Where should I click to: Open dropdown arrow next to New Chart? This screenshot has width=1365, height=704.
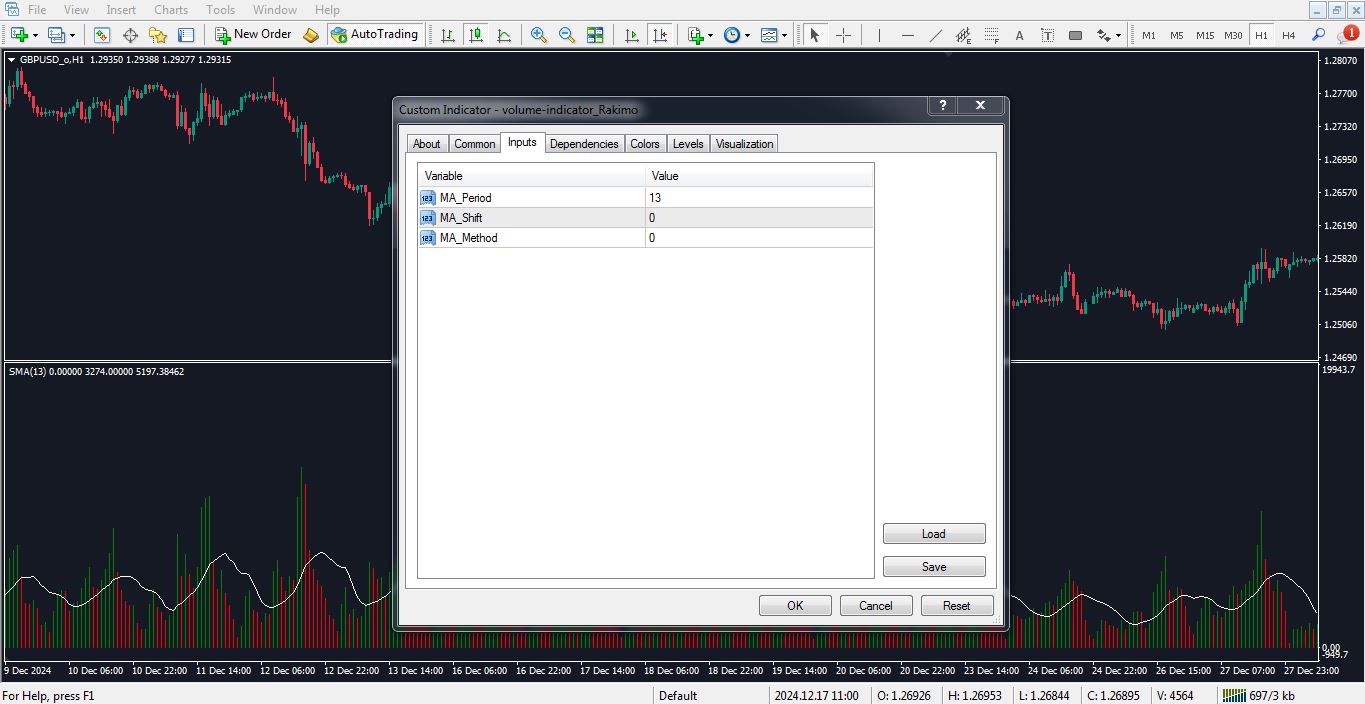35,35
